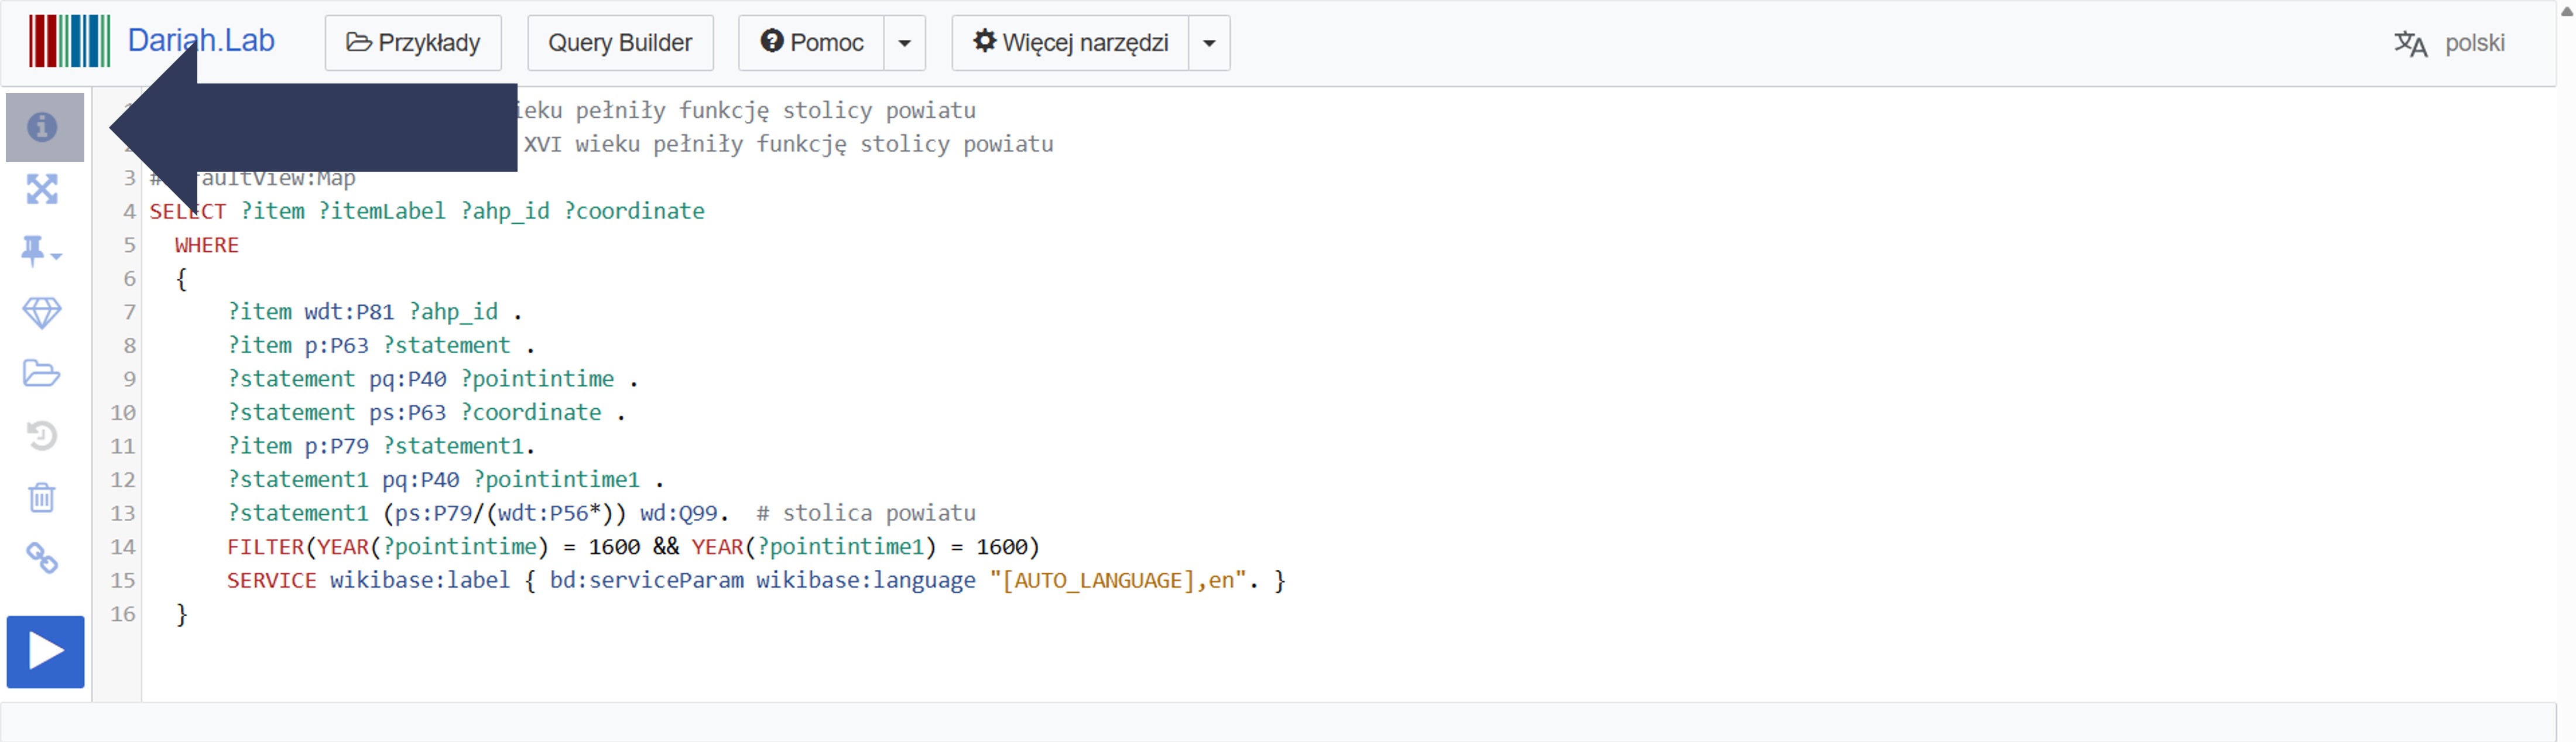Change the language from polski

pos(2450,43)
